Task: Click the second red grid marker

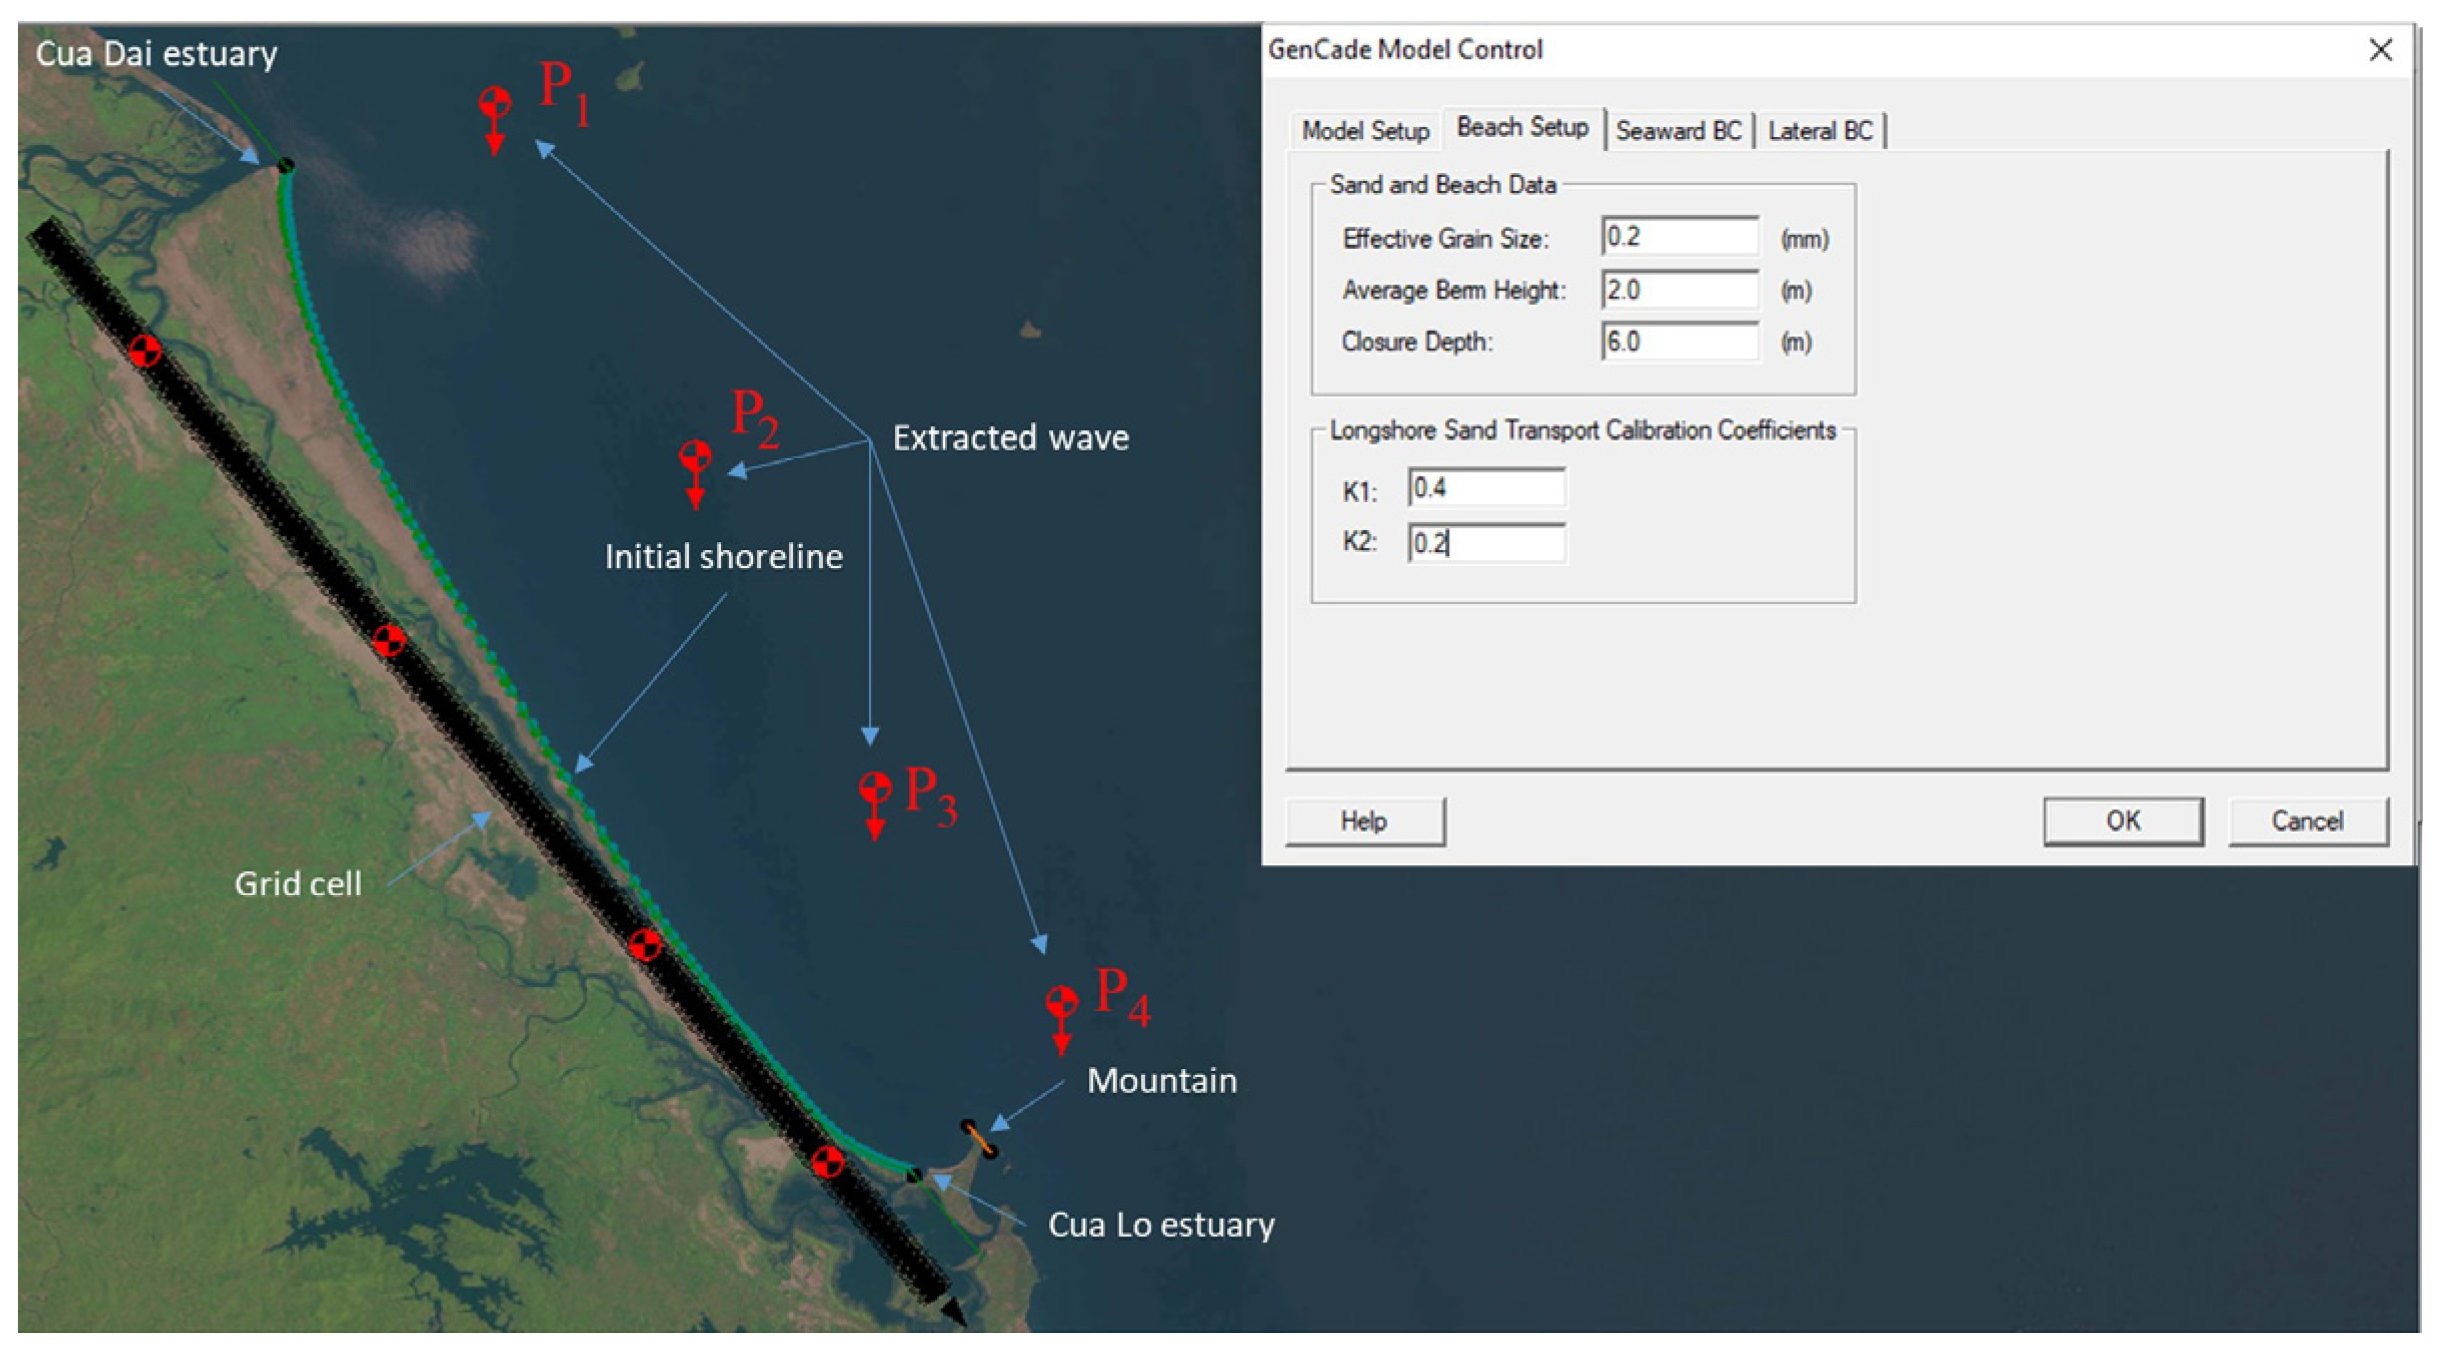Action: point(389,640)
